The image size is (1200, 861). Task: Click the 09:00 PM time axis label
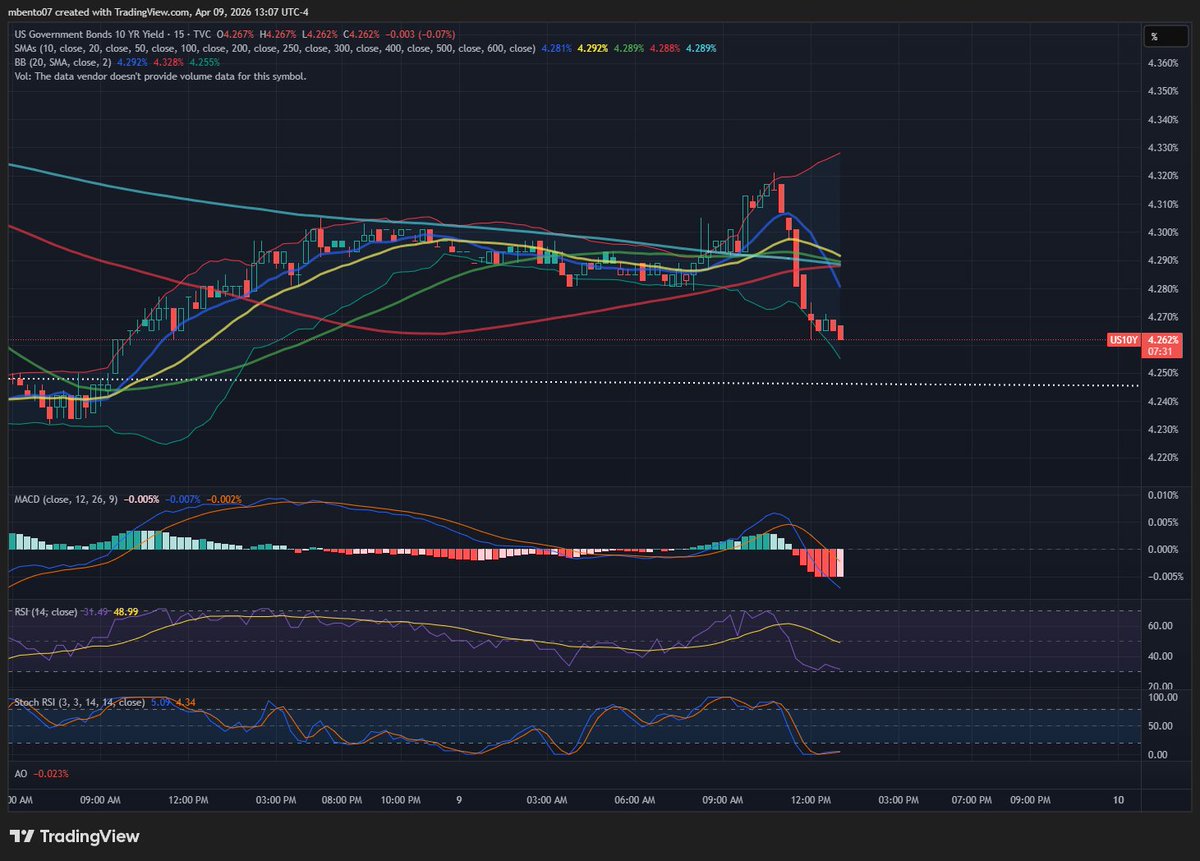(1031, 800)
